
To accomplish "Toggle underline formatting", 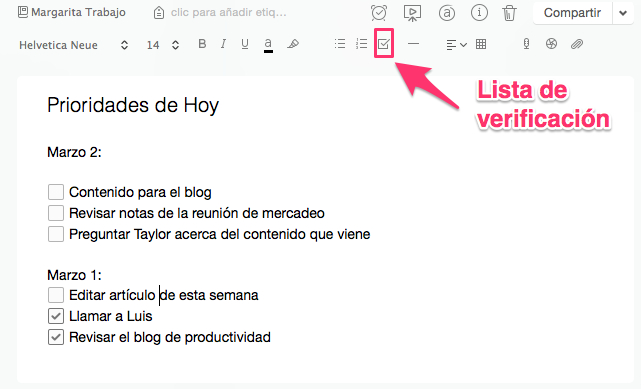I will (245, 44).
